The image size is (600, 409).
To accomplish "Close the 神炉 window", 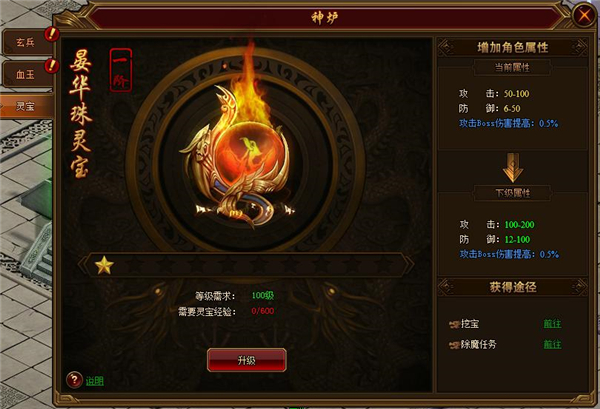I will pyautogui.click(x=584, y=16).
